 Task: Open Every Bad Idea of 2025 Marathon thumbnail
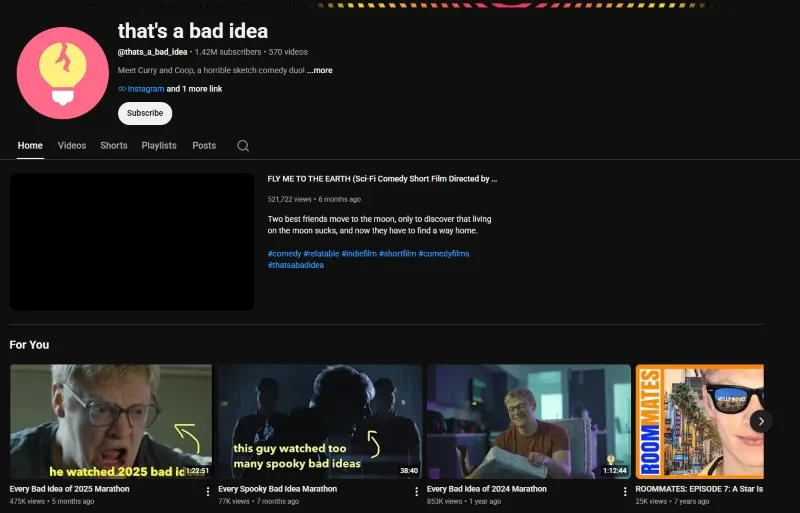click(x=111, y=422)
